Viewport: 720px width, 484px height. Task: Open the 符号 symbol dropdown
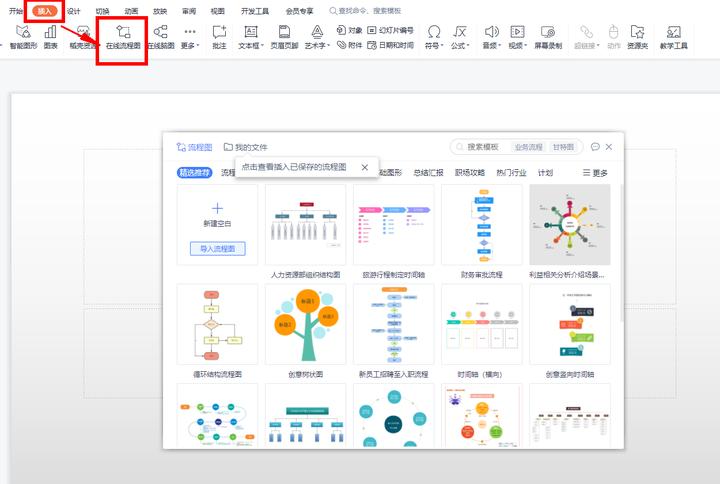pyautogui.click(x=433, y=37)
